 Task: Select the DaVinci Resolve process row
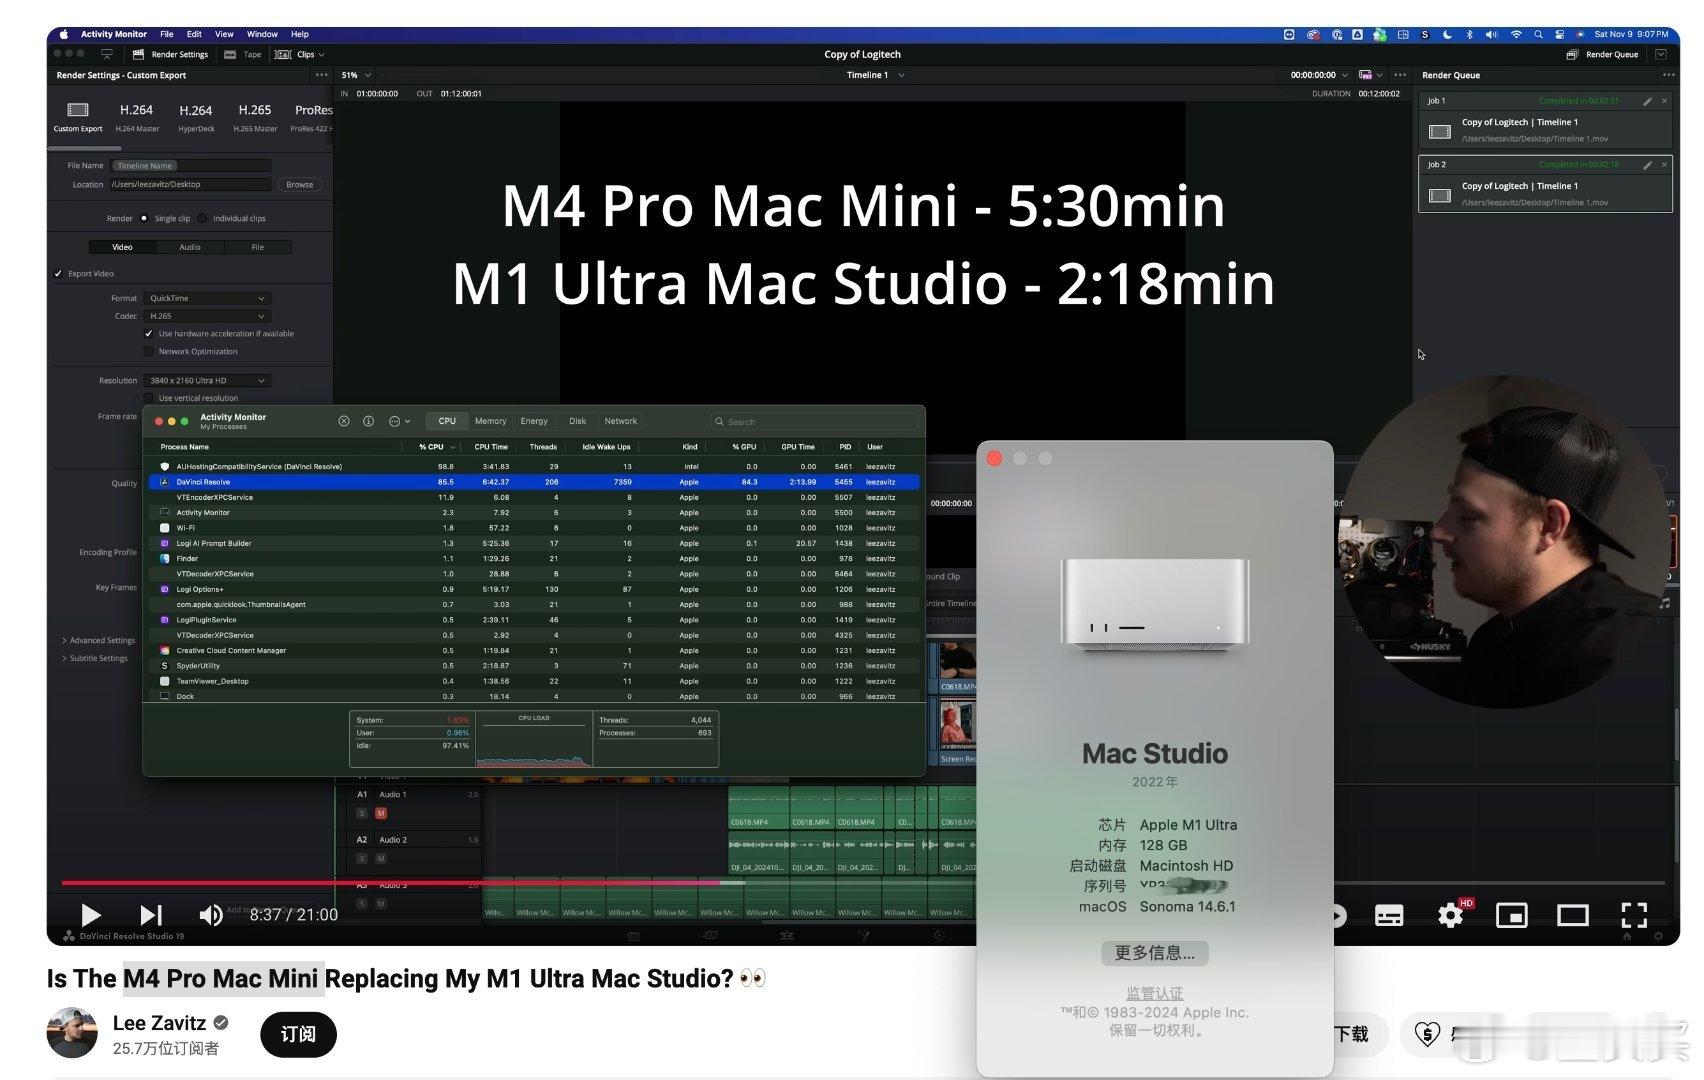pyautogui.click(x=534, y=482)
